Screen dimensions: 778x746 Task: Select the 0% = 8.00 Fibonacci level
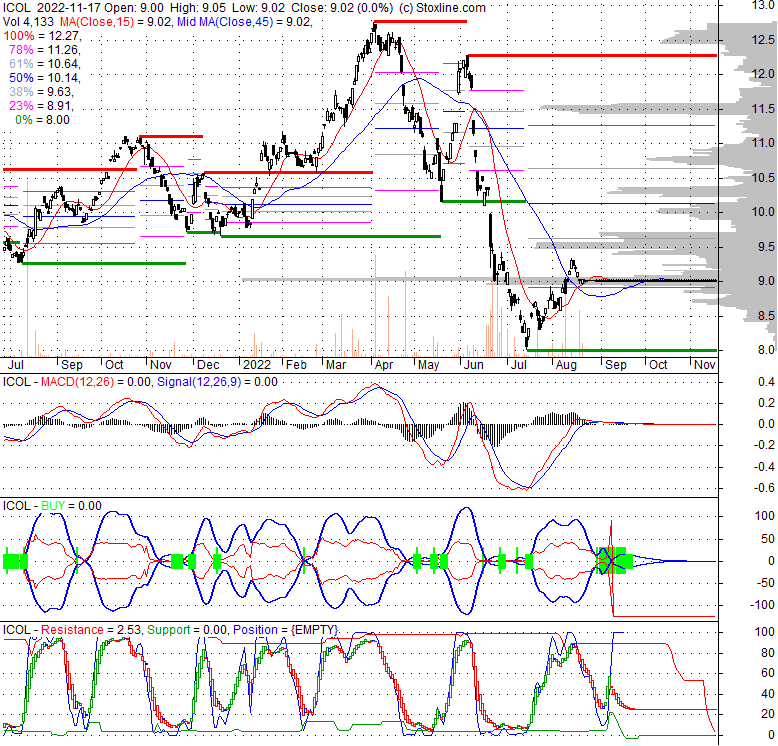point(42,120)
